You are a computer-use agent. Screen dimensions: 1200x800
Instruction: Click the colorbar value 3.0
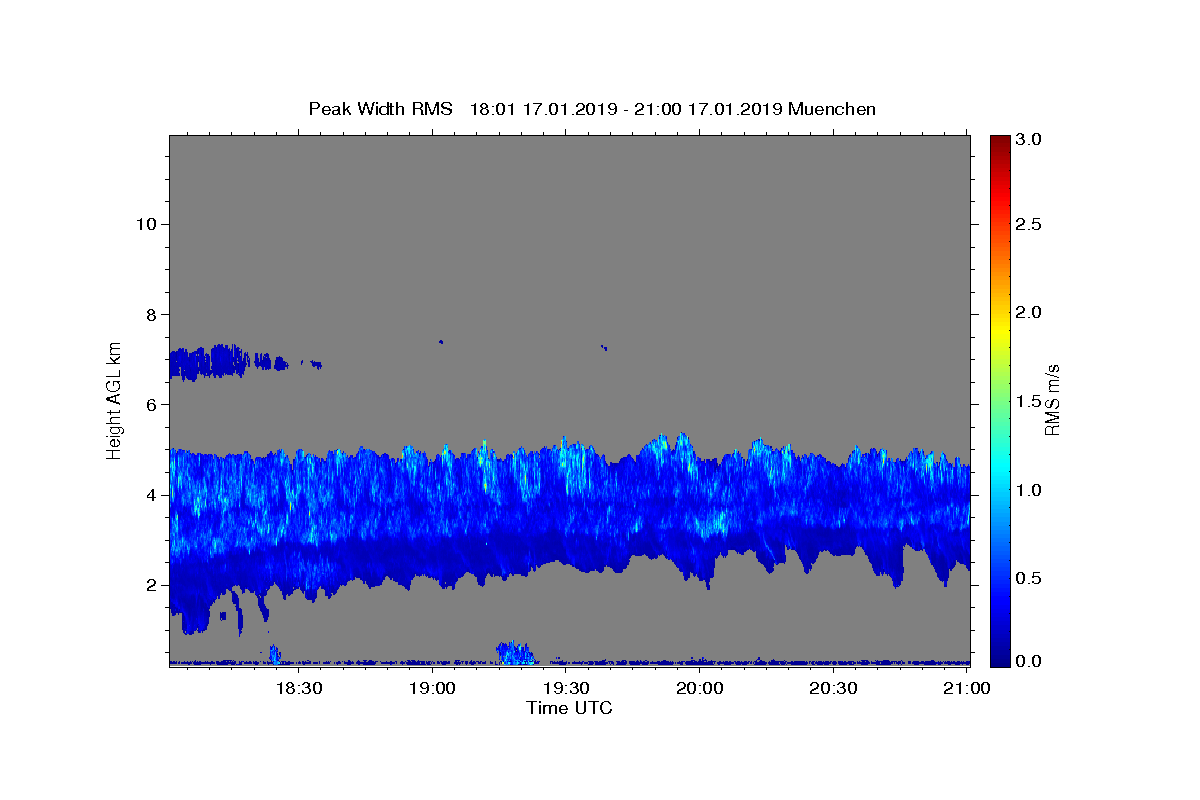(x=1031, y=139)
